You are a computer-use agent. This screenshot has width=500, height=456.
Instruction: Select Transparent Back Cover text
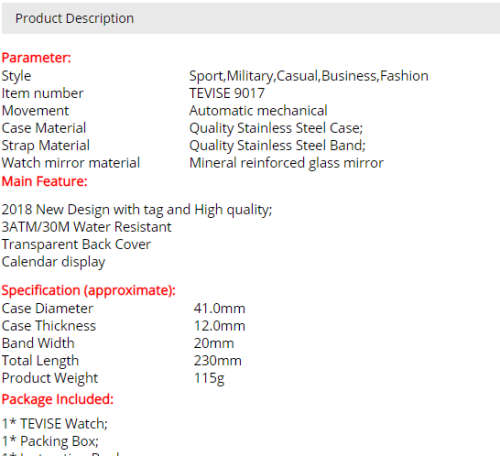click(76, 245)
